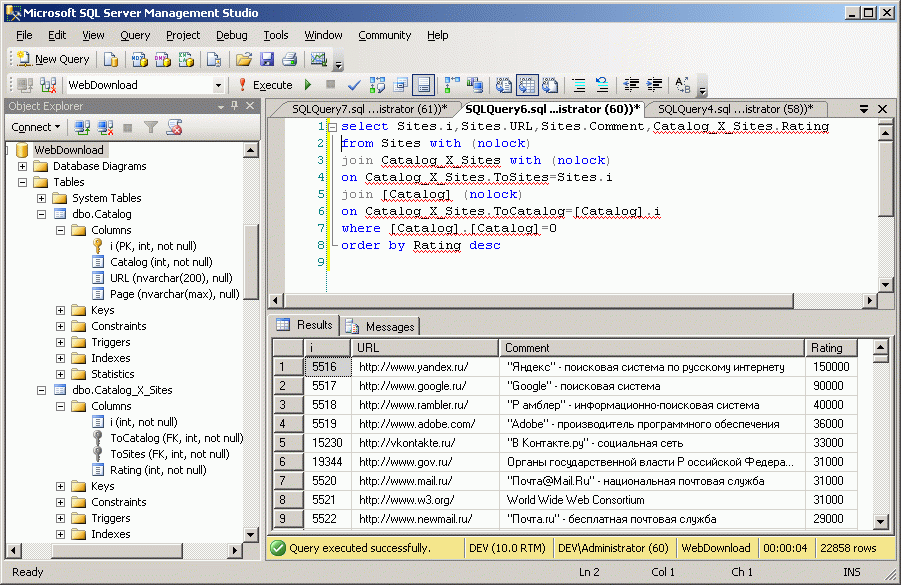
Task: Select ToCatalog (FK, int, not null) column
Action: 176,438
